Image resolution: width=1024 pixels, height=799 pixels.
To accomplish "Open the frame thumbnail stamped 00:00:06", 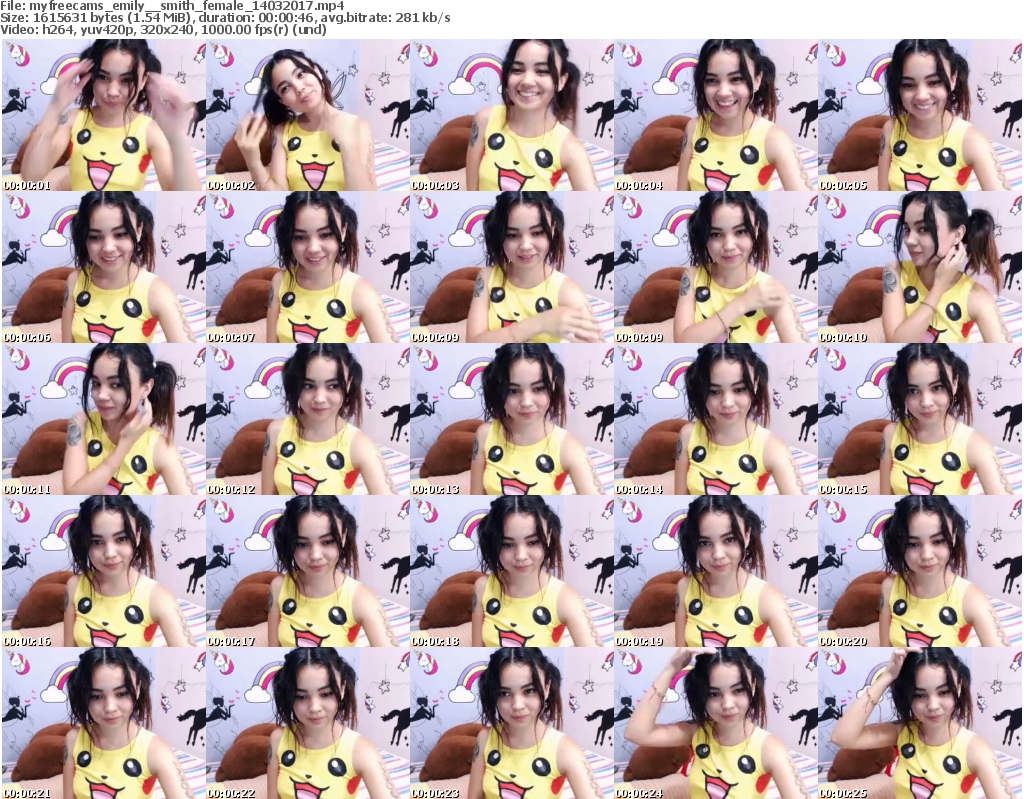I will (x=103, y=267).
